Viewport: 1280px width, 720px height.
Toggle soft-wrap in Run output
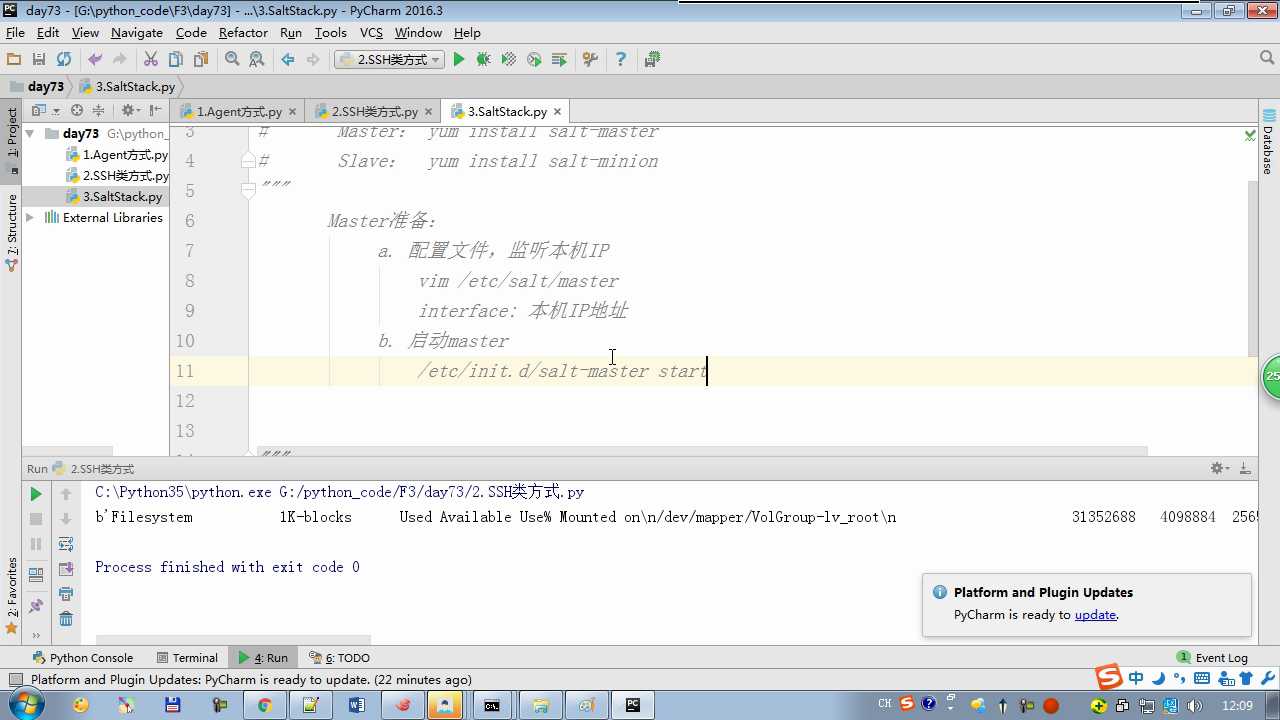point(66,544)
